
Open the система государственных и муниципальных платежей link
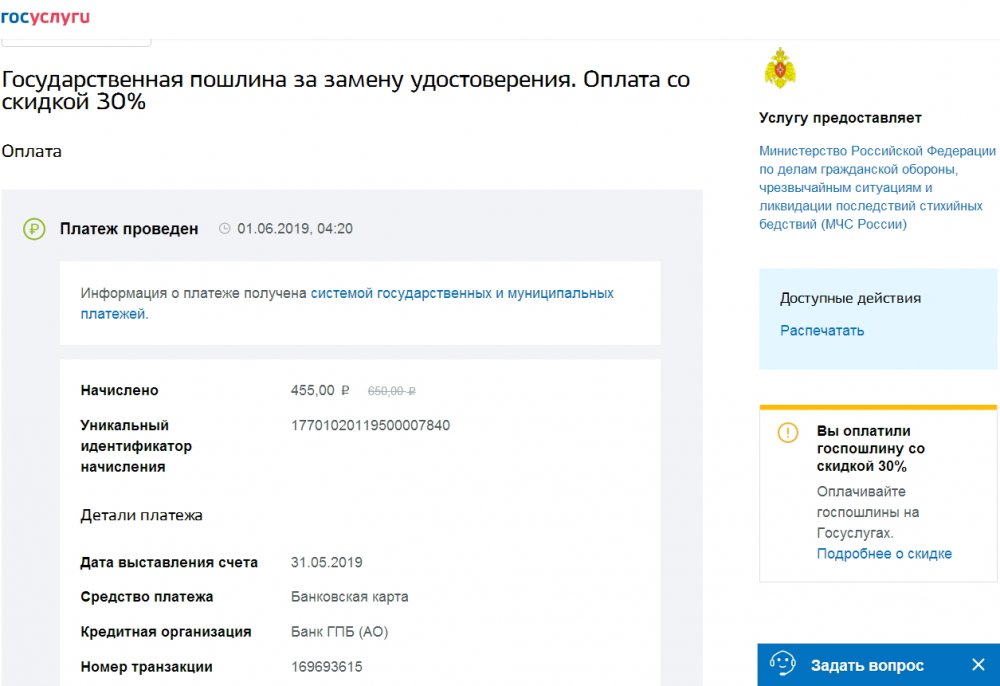(x=461, y=293)
